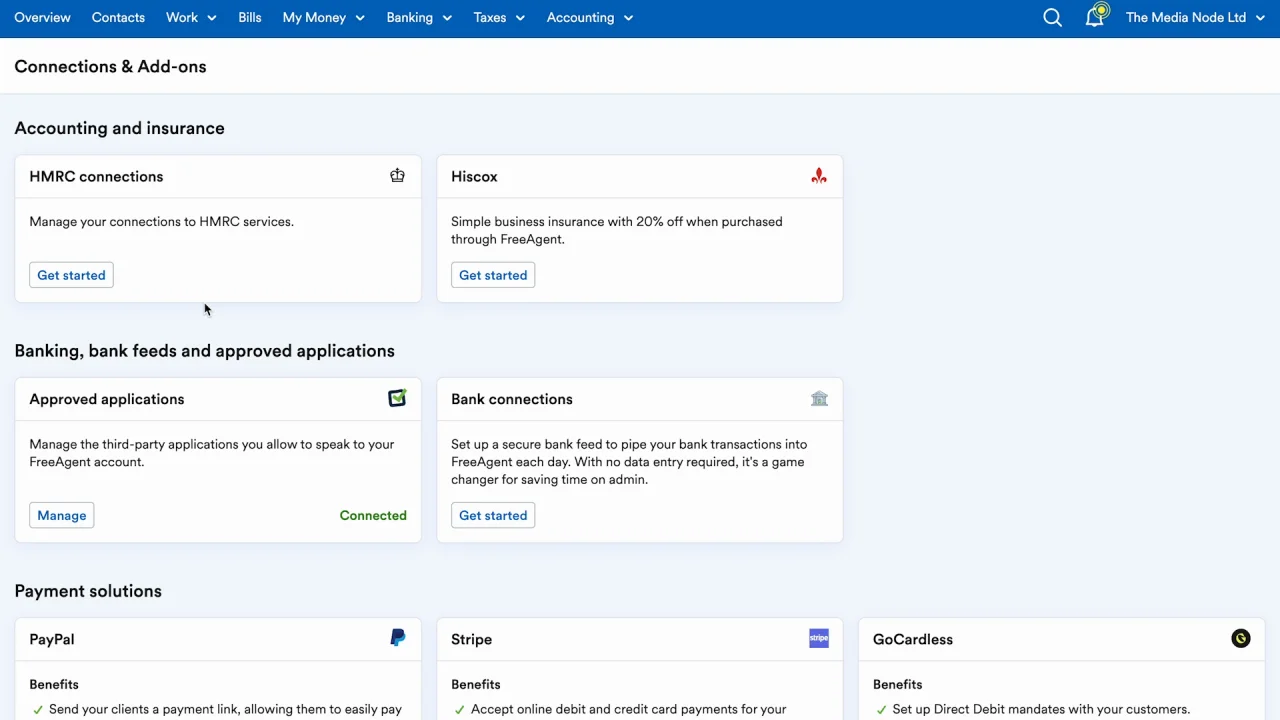Expand the Banking menu
Screen dimensions: 1280x720
pos(419,18)
